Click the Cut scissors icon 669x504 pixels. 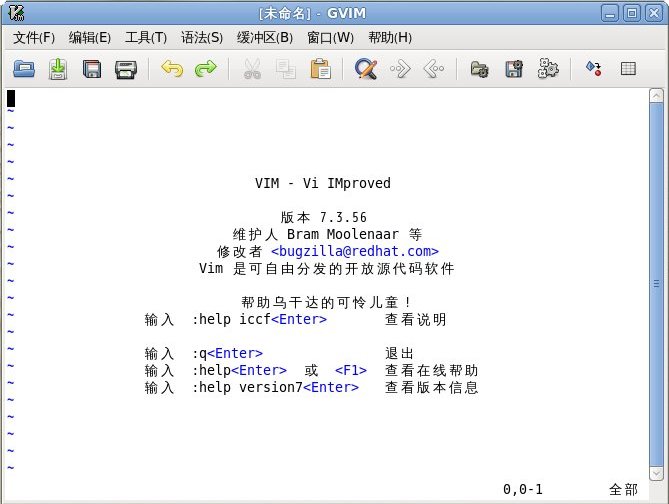click(252, 69)
